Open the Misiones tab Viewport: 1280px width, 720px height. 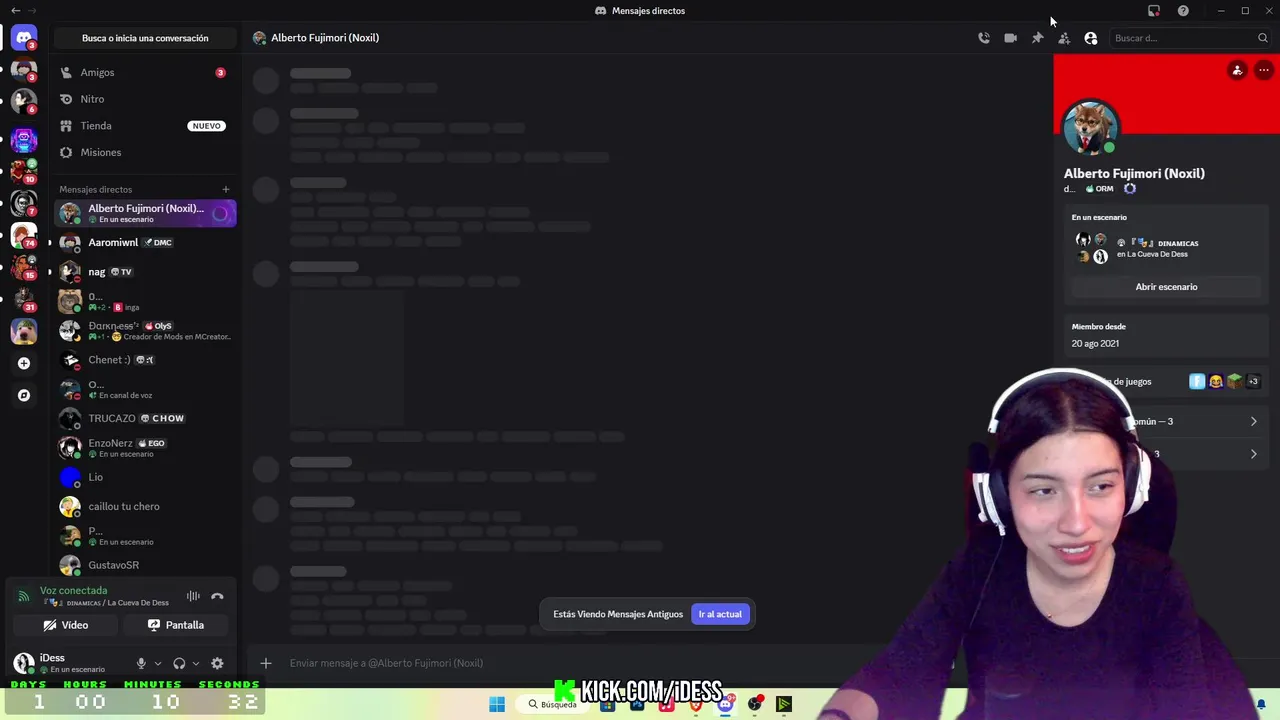[x=145, y=152]
